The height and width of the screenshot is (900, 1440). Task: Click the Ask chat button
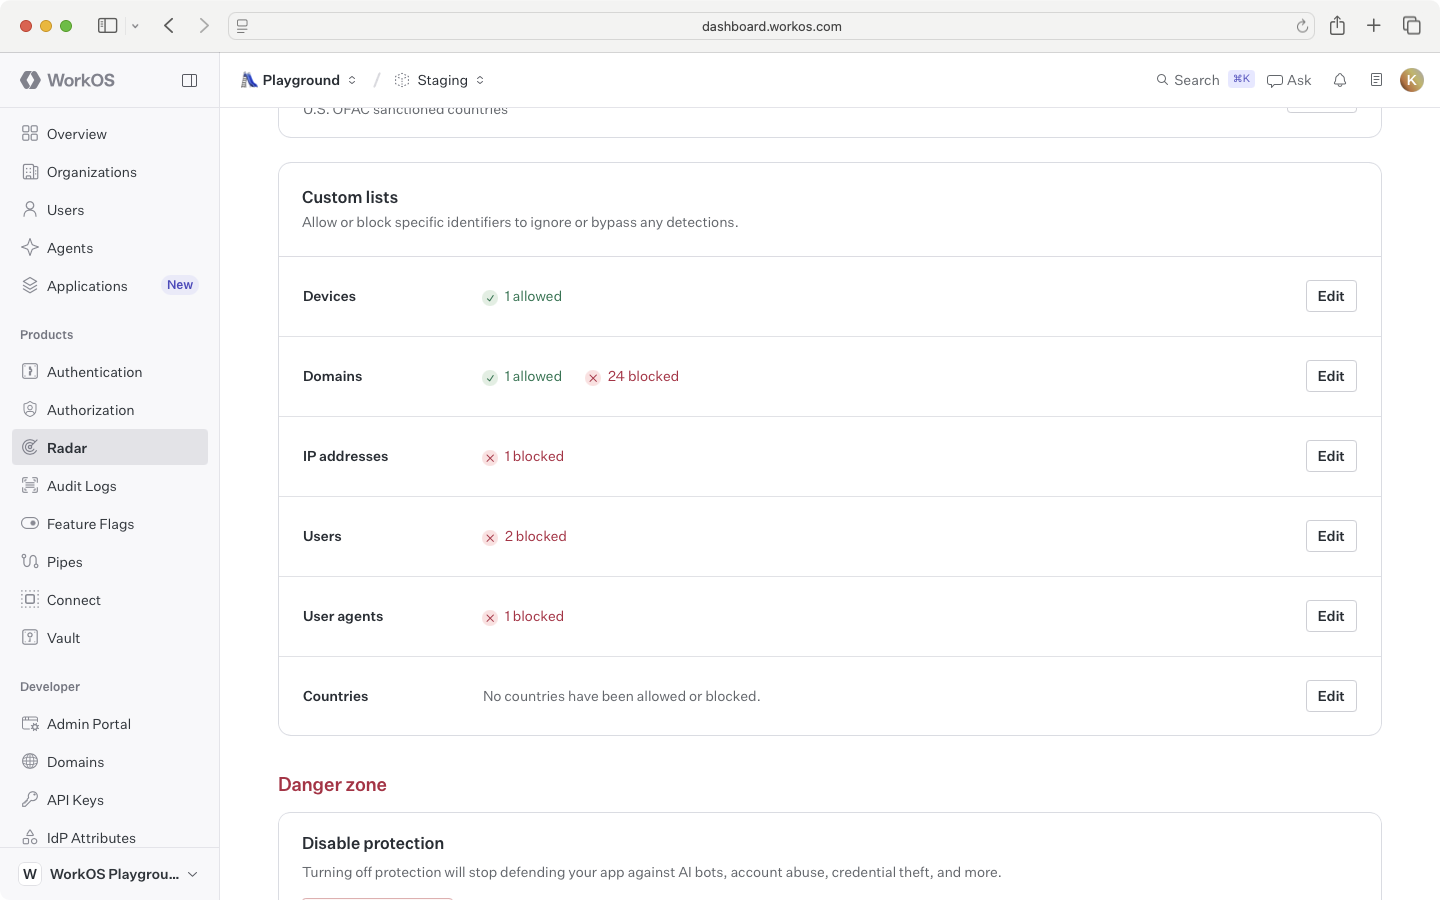pos(1289,80)
